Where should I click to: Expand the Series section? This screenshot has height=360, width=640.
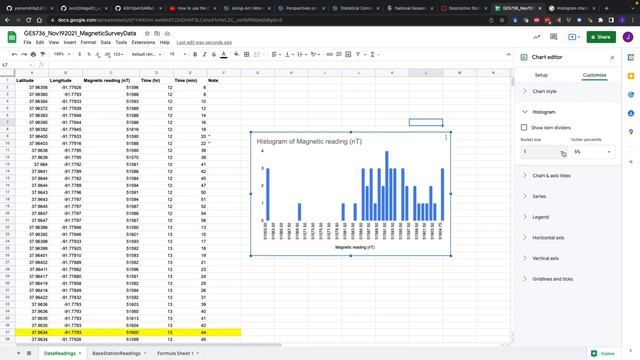tap(568, 196)
